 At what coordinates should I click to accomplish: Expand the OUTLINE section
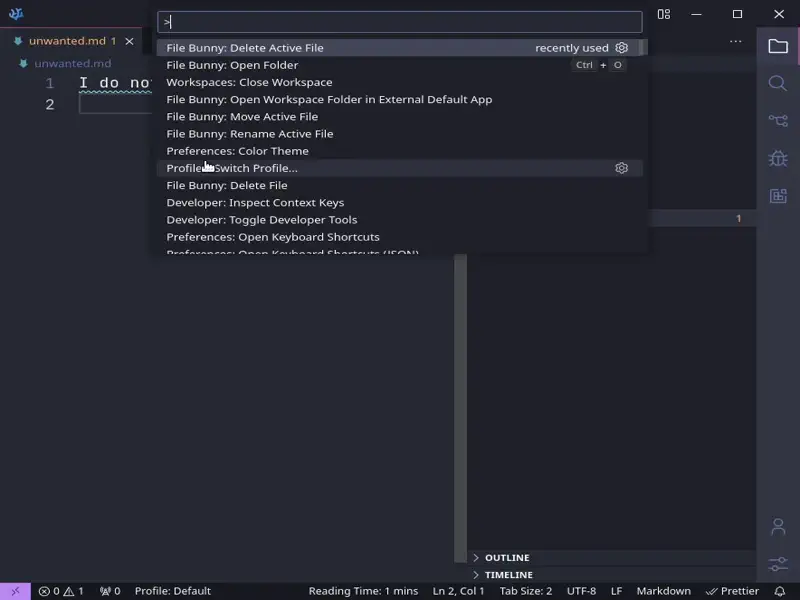tap(611, 557)
